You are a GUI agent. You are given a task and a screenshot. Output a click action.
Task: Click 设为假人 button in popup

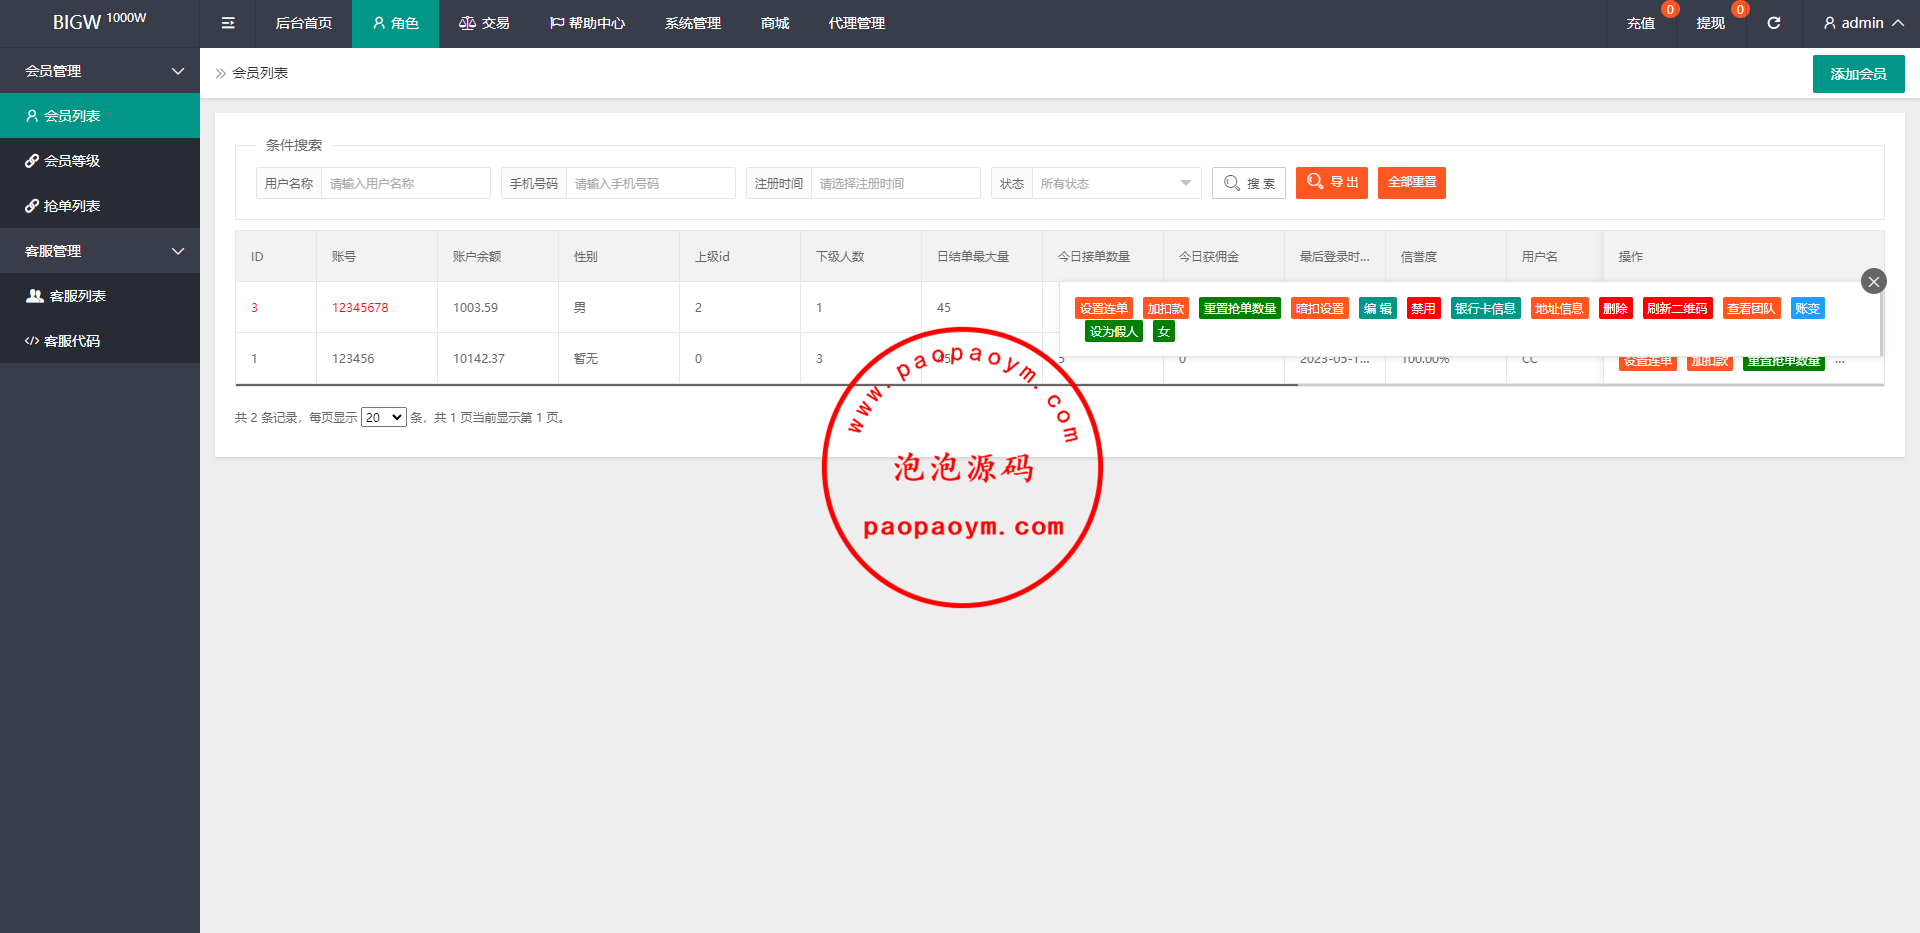tap(1113, 332)
